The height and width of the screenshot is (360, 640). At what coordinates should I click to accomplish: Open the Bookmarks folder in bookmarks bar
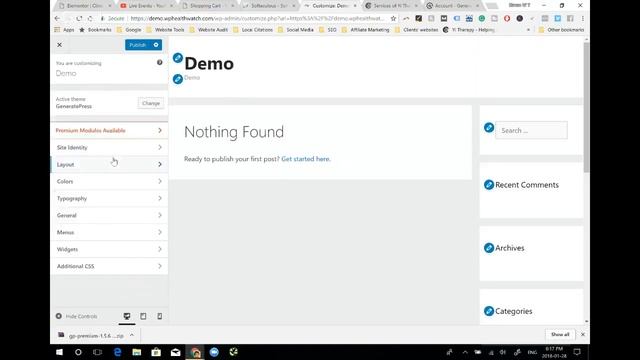[x=96, y=30]
